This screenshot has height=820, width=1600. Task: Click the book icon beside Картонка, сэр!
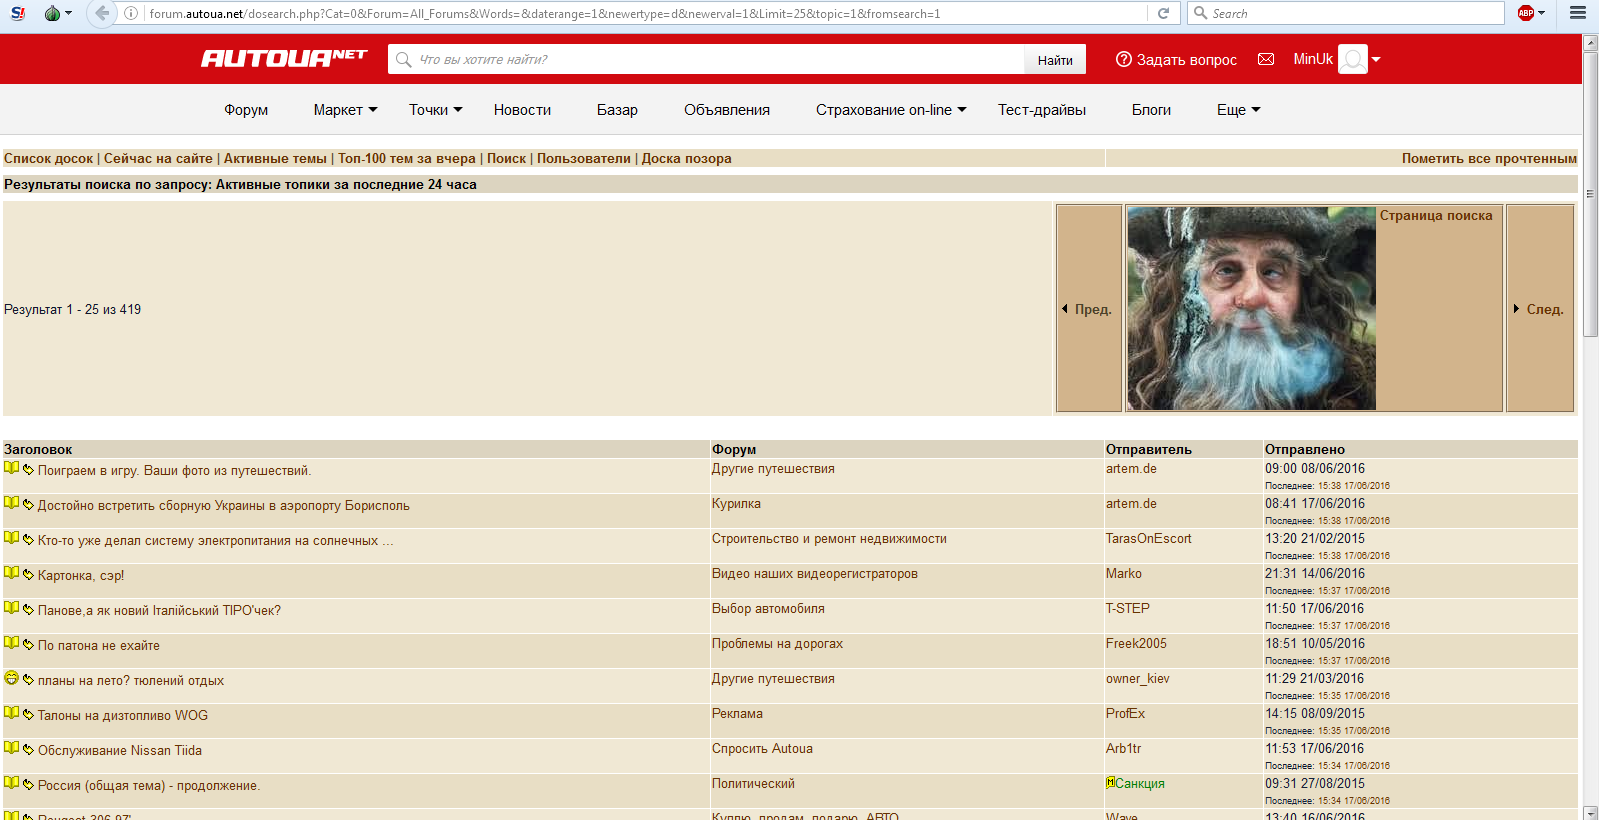[12, 573]
